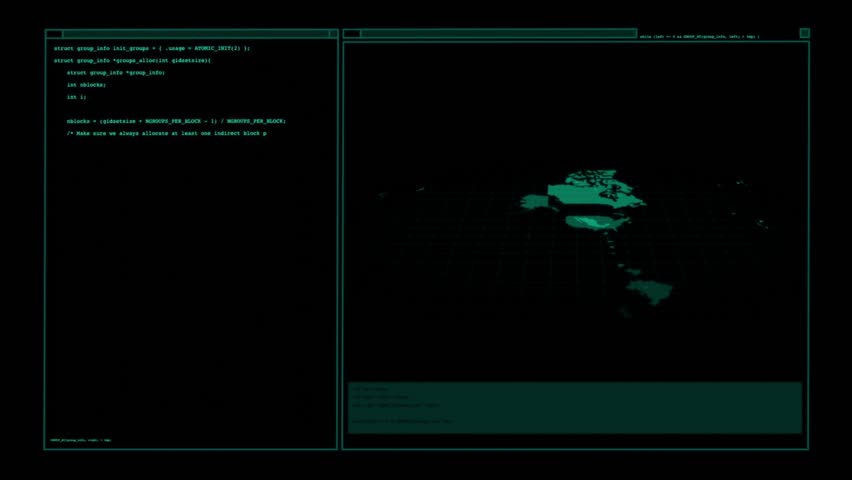Click the comment "/* Make sure we always allocate"
The height and width of the screenshot is (480, 852).
(166, 133)
